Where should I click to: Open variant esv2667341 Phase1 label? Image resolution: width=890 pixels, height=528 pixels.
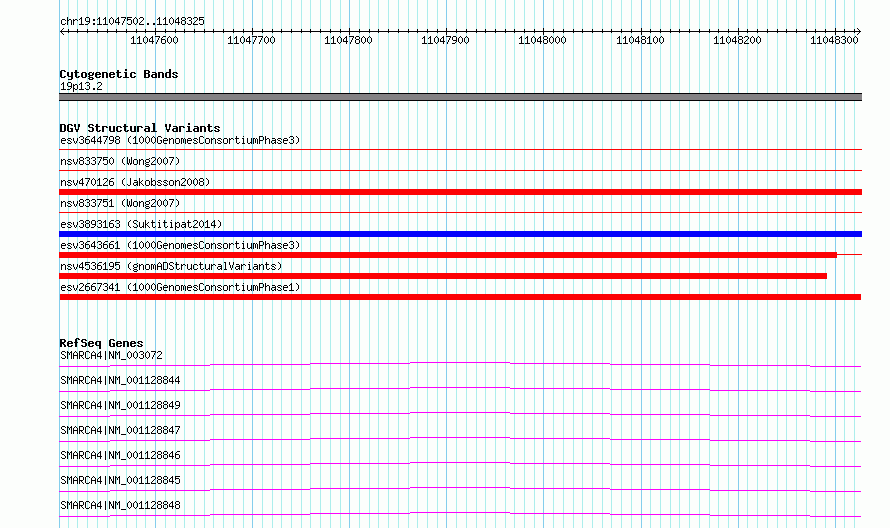click(180, 287)
